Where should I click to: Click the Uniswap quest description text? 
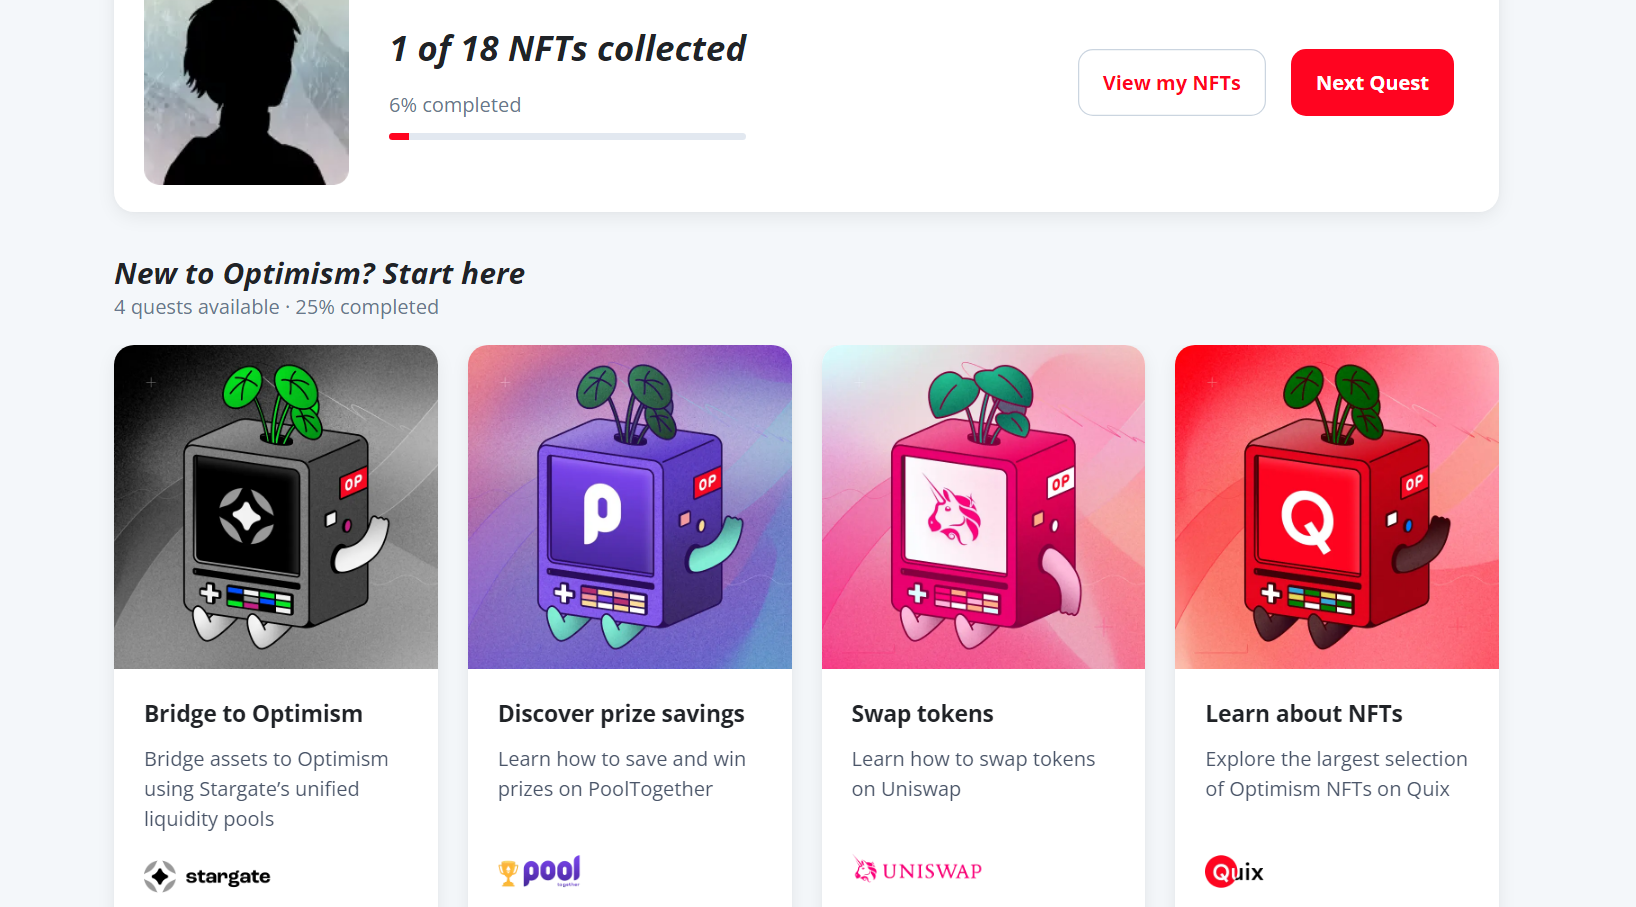pos(973,774)
